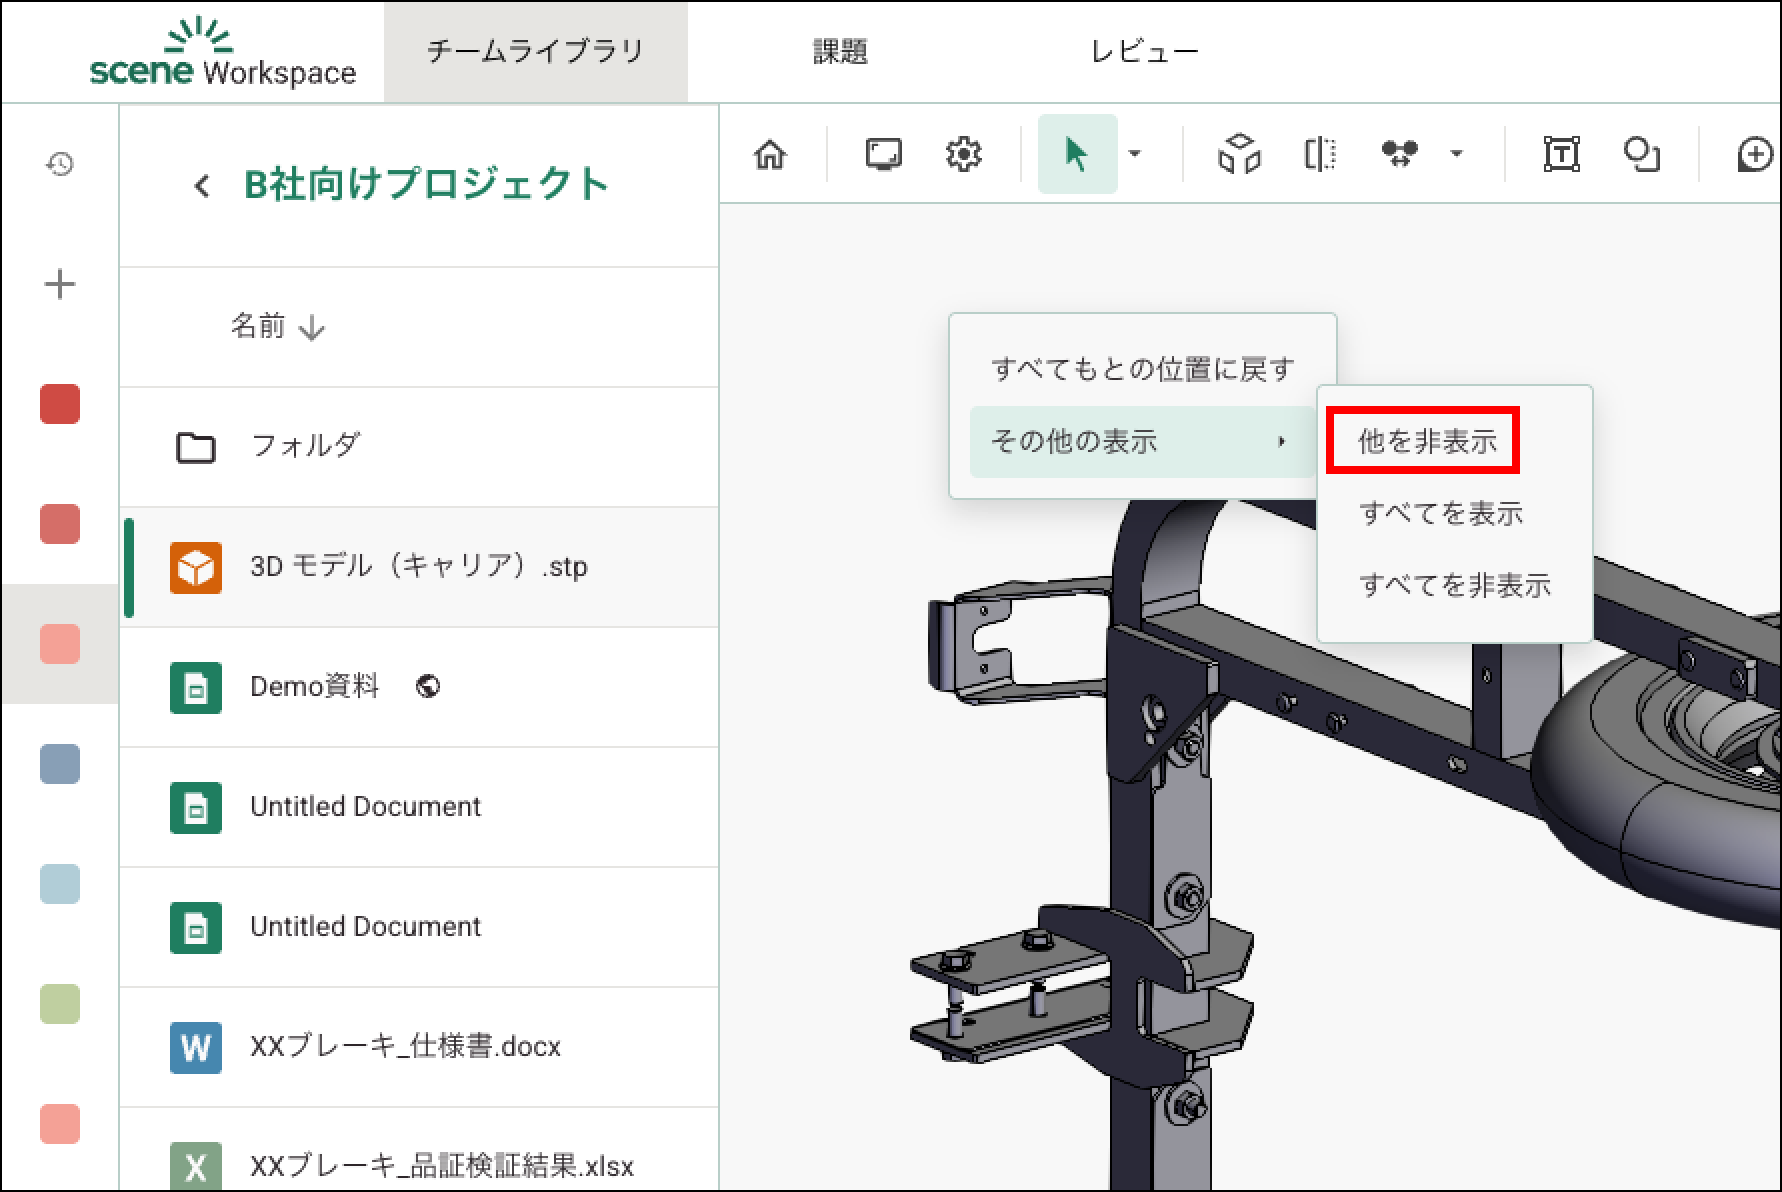This screenshot has width=1782, height=1192.
Task: Open the display screen settings icon
Action: (x=883, y=155)
